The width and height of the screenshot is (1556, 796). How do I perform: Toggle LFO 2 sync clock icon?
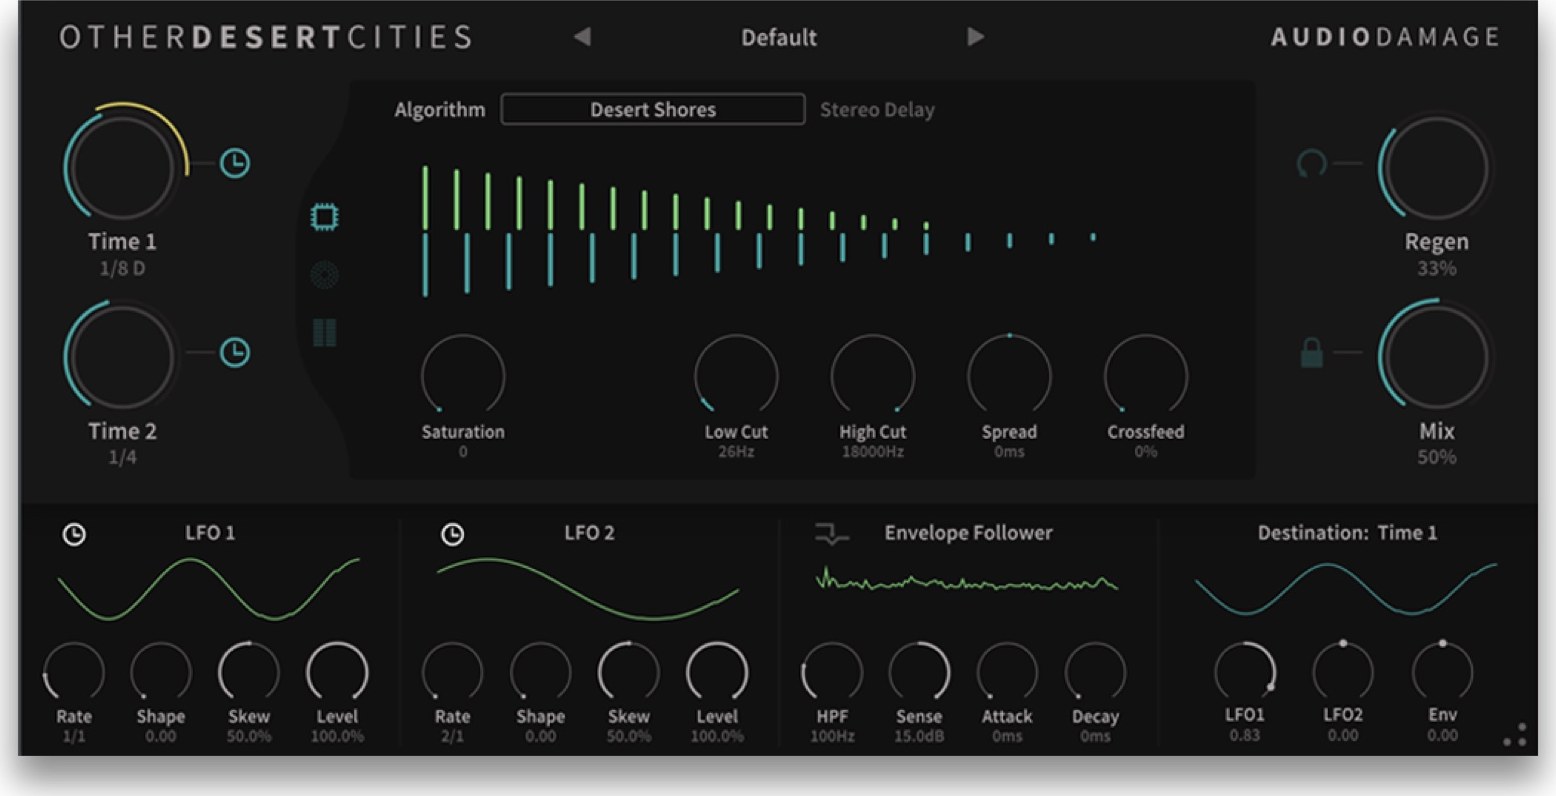[x=452, y=535]
